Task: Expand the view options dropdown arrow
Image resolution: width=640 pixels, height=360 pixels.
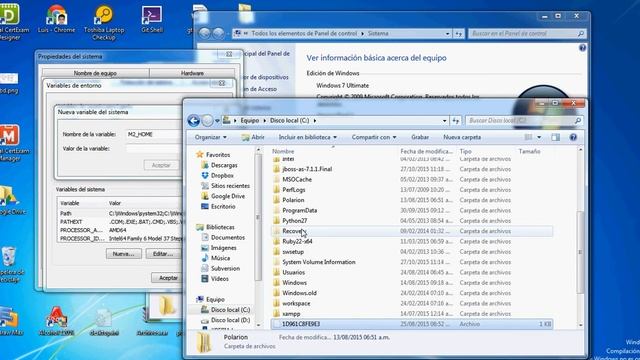Action: click(x=539, y=137)
